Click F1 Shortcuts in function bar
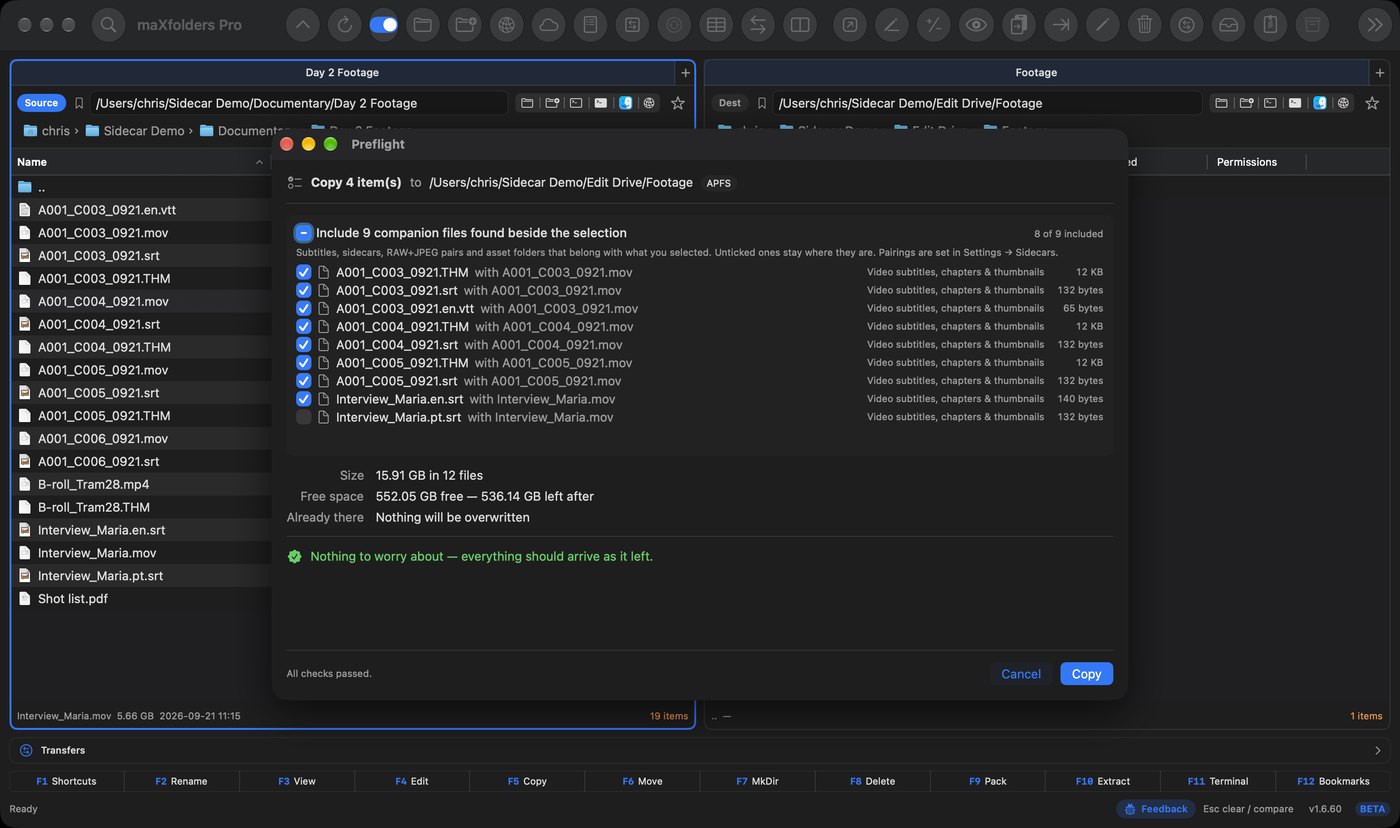Image resolution: width=1400 pixels, height=828 pixels. point(66,781)
